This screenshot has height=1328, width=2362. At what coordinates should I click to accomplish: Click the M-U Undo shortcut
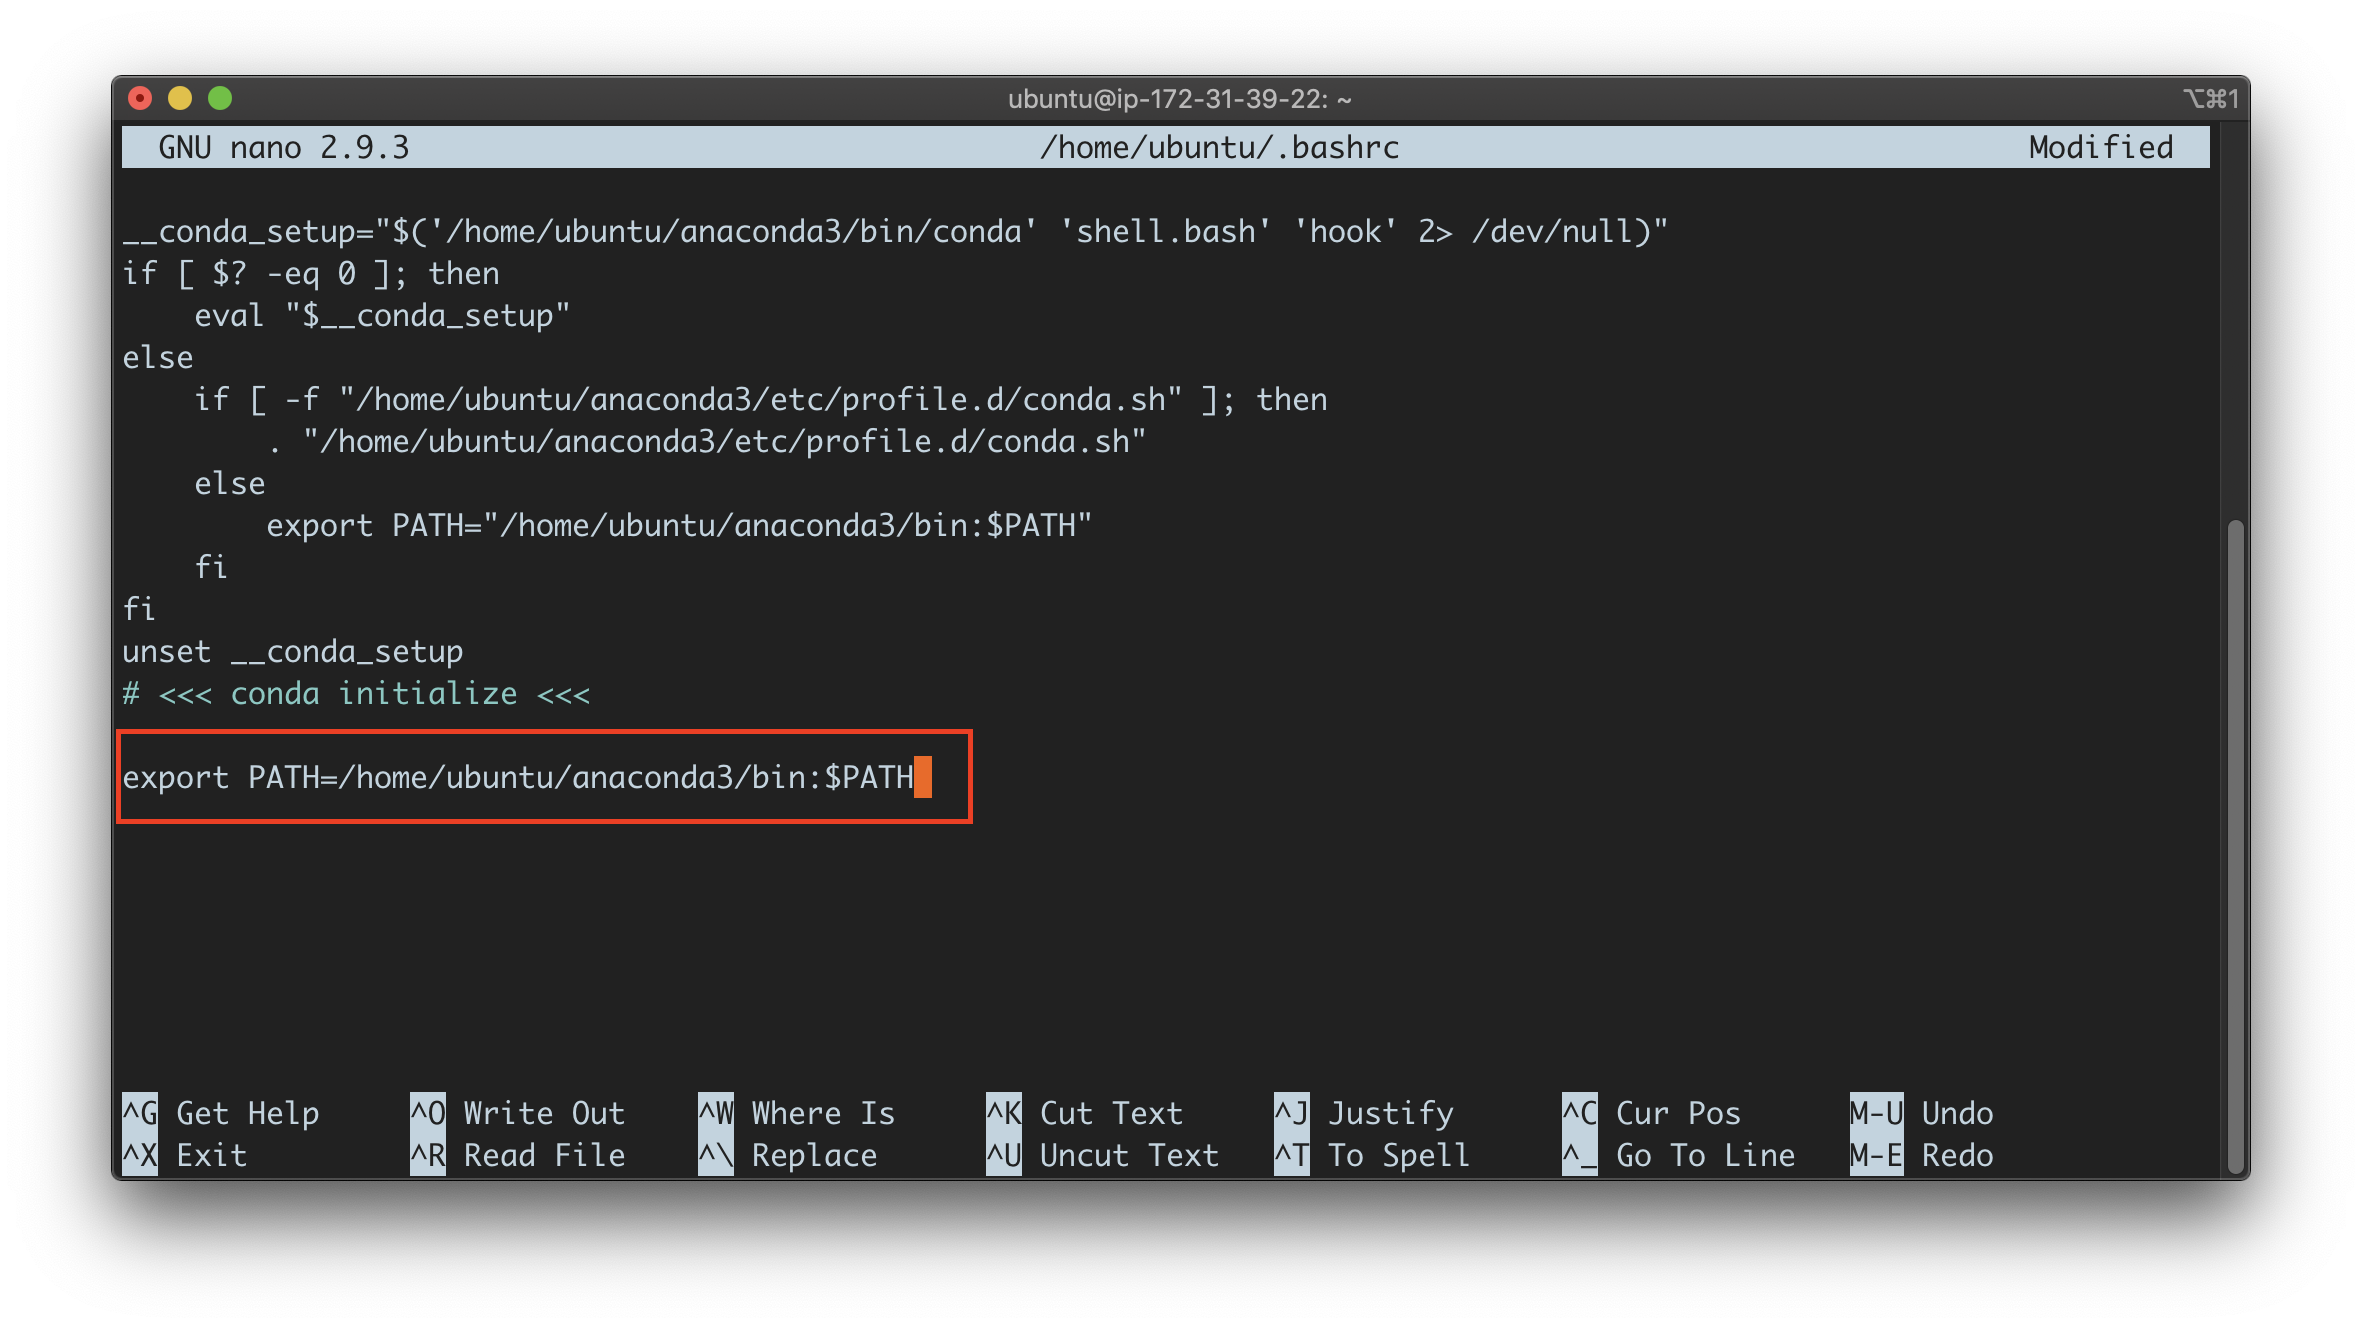1922,1113
